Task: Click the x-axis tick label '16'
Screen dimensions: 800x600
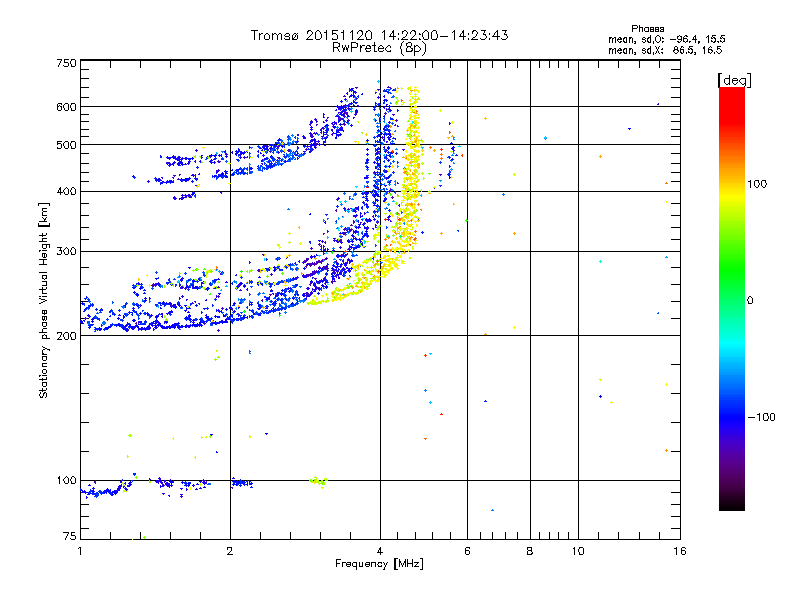Action: (x=680, y=551)
